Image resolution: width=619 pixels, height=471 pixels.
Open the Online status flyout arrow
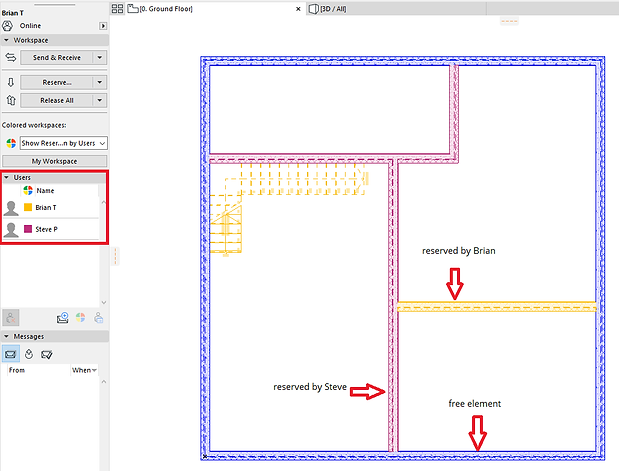(x=103, y=26)
